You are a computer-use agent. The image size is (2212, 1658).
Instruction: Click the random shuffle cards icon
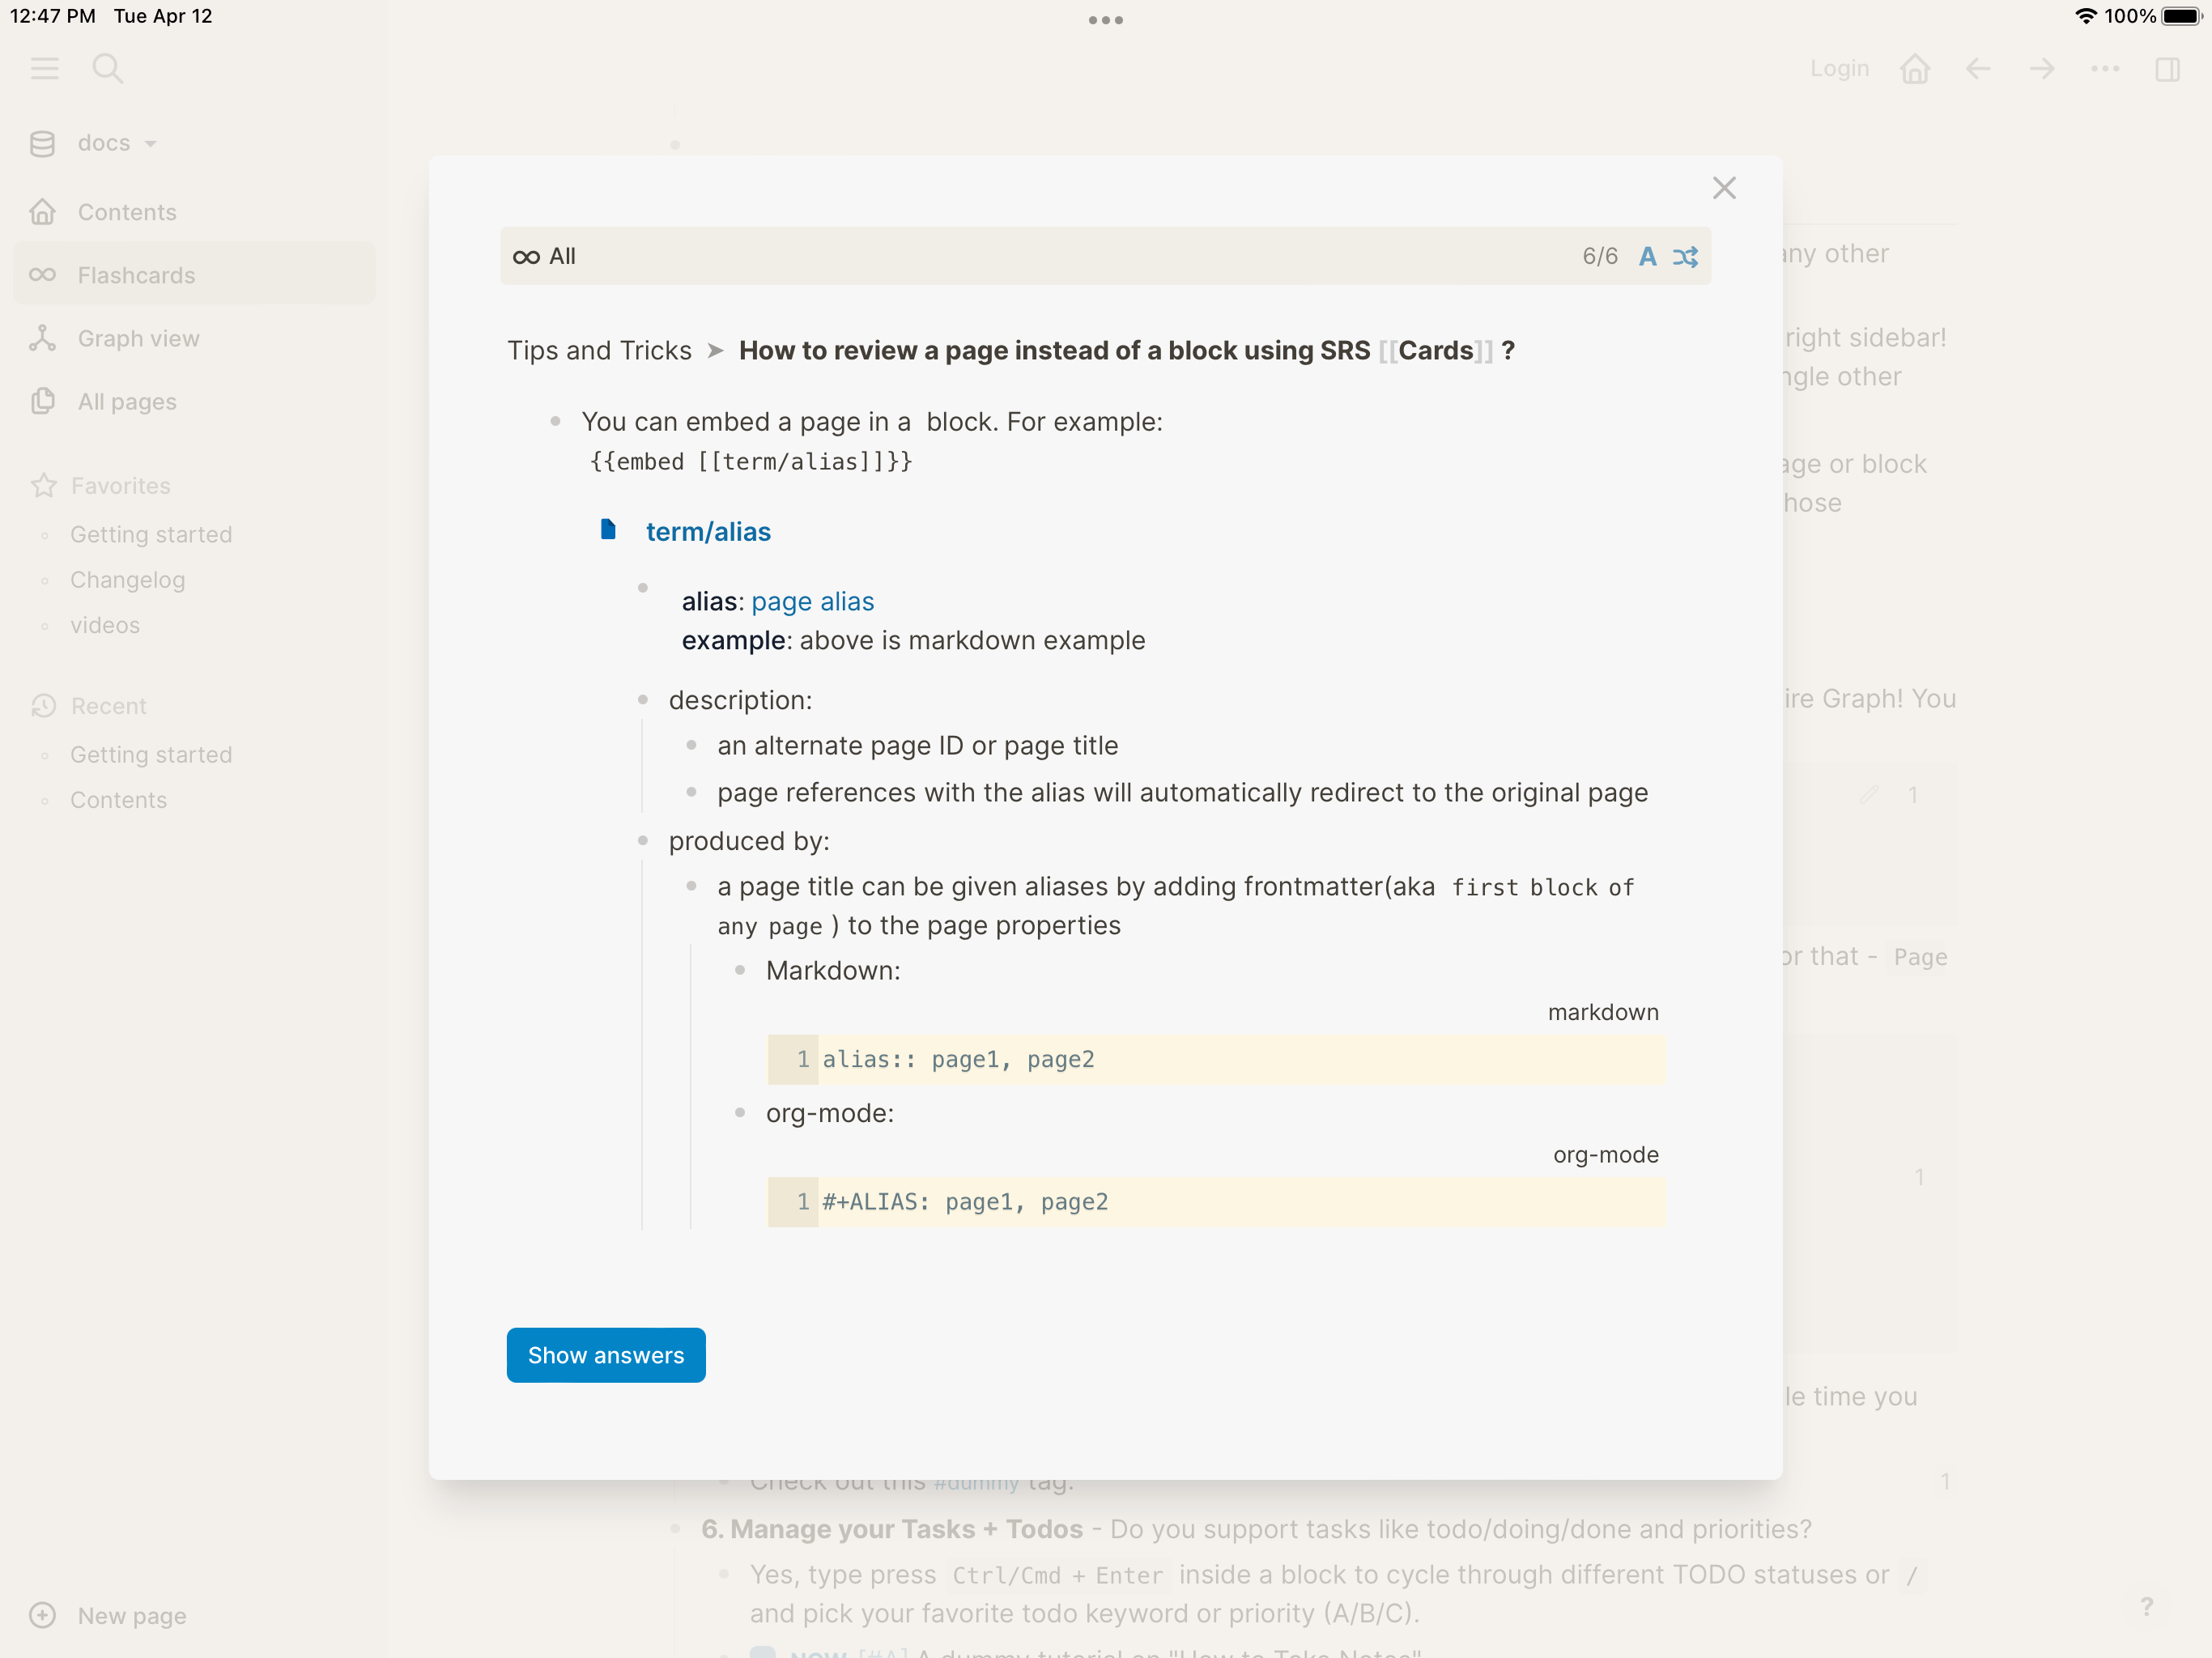coord(1685,257)
